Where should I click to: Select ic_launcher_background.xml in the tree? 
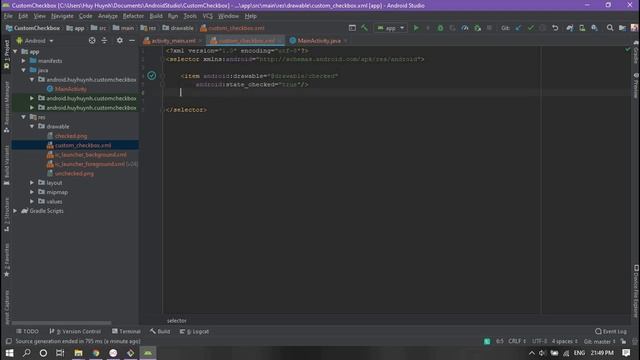(x=91, y=155)
